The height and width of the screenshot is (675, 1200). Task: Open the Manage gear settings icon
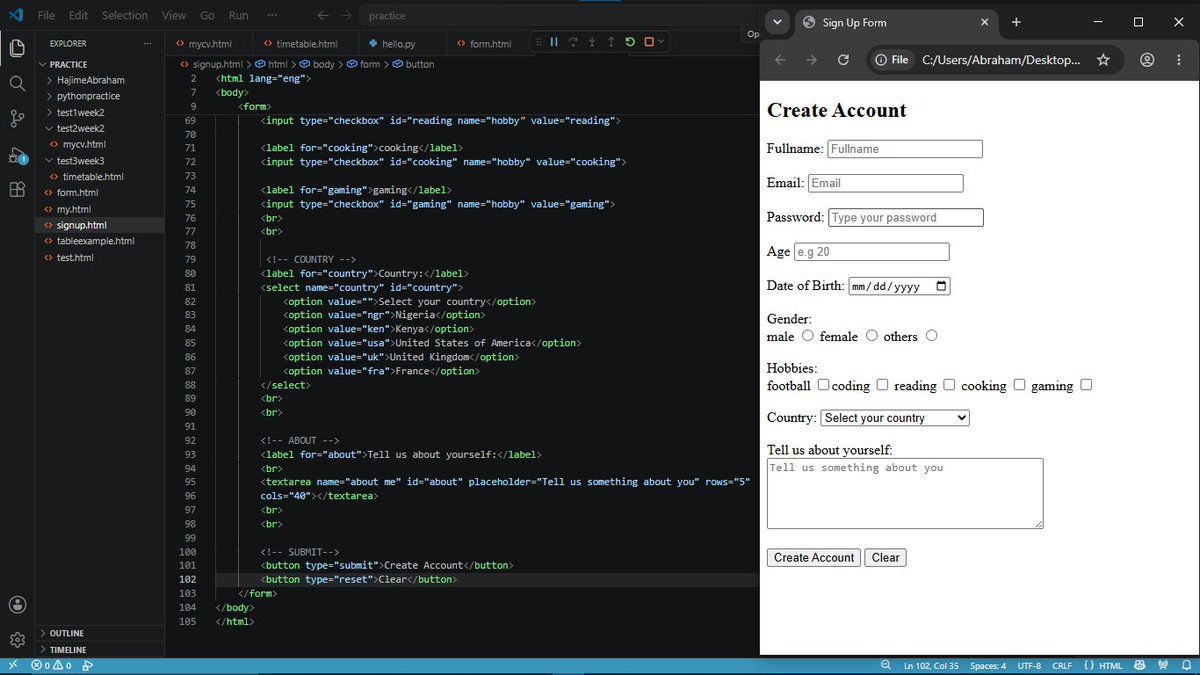point(17,640)
